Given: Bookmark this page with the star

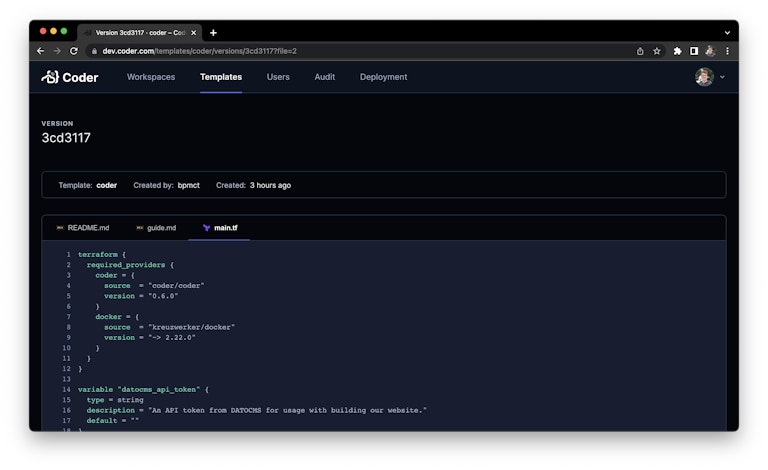Looking at the screenshot, I should click(657, 51).
